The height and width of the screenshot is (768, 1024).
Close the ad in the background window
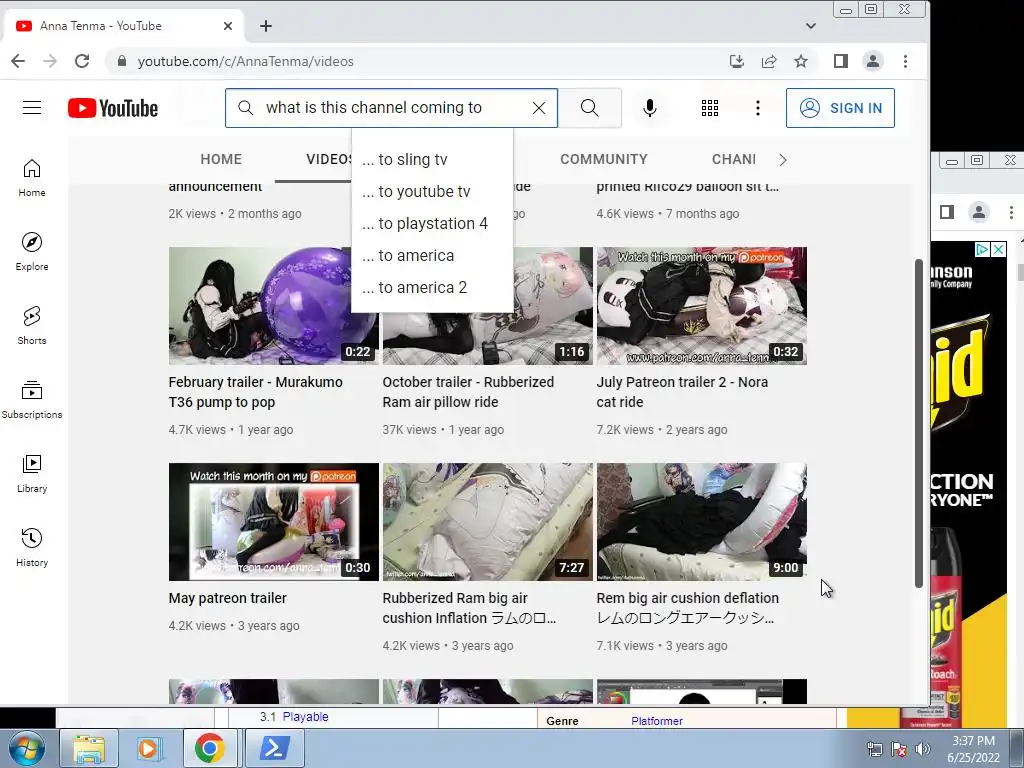(999, 249)
